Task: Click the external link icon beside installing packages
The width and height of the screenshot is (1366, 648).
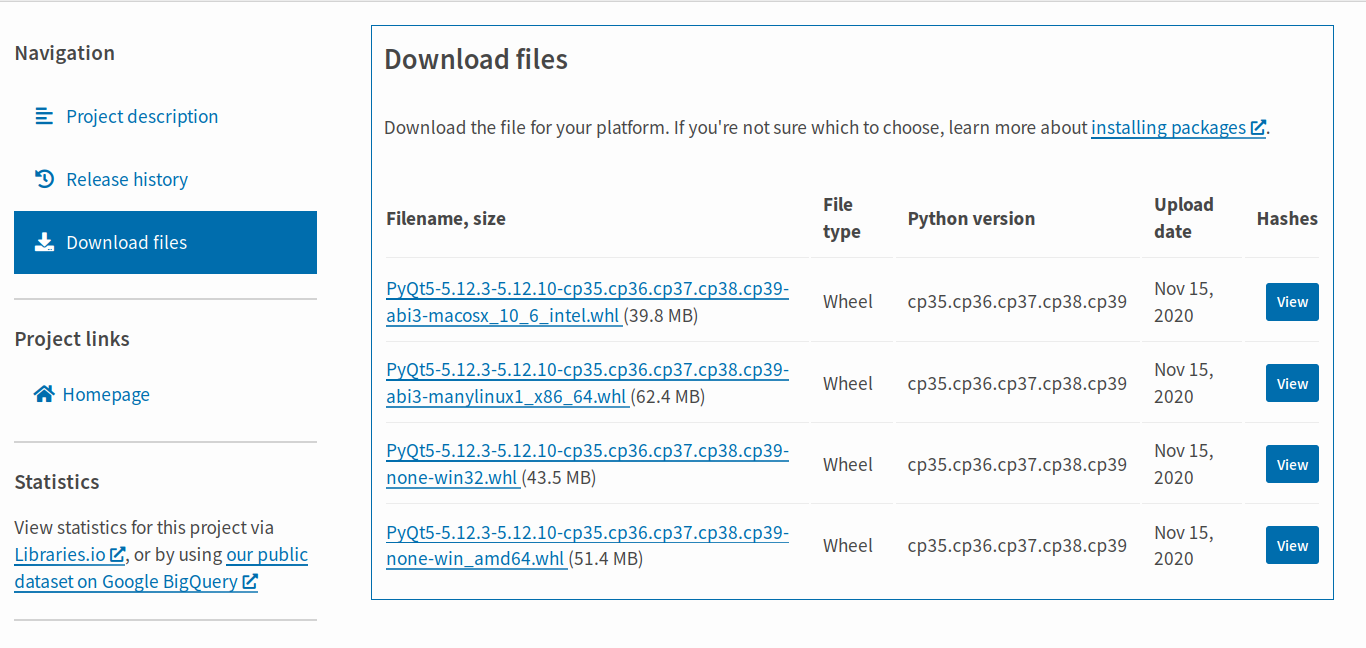Action: click(1258, 127)
